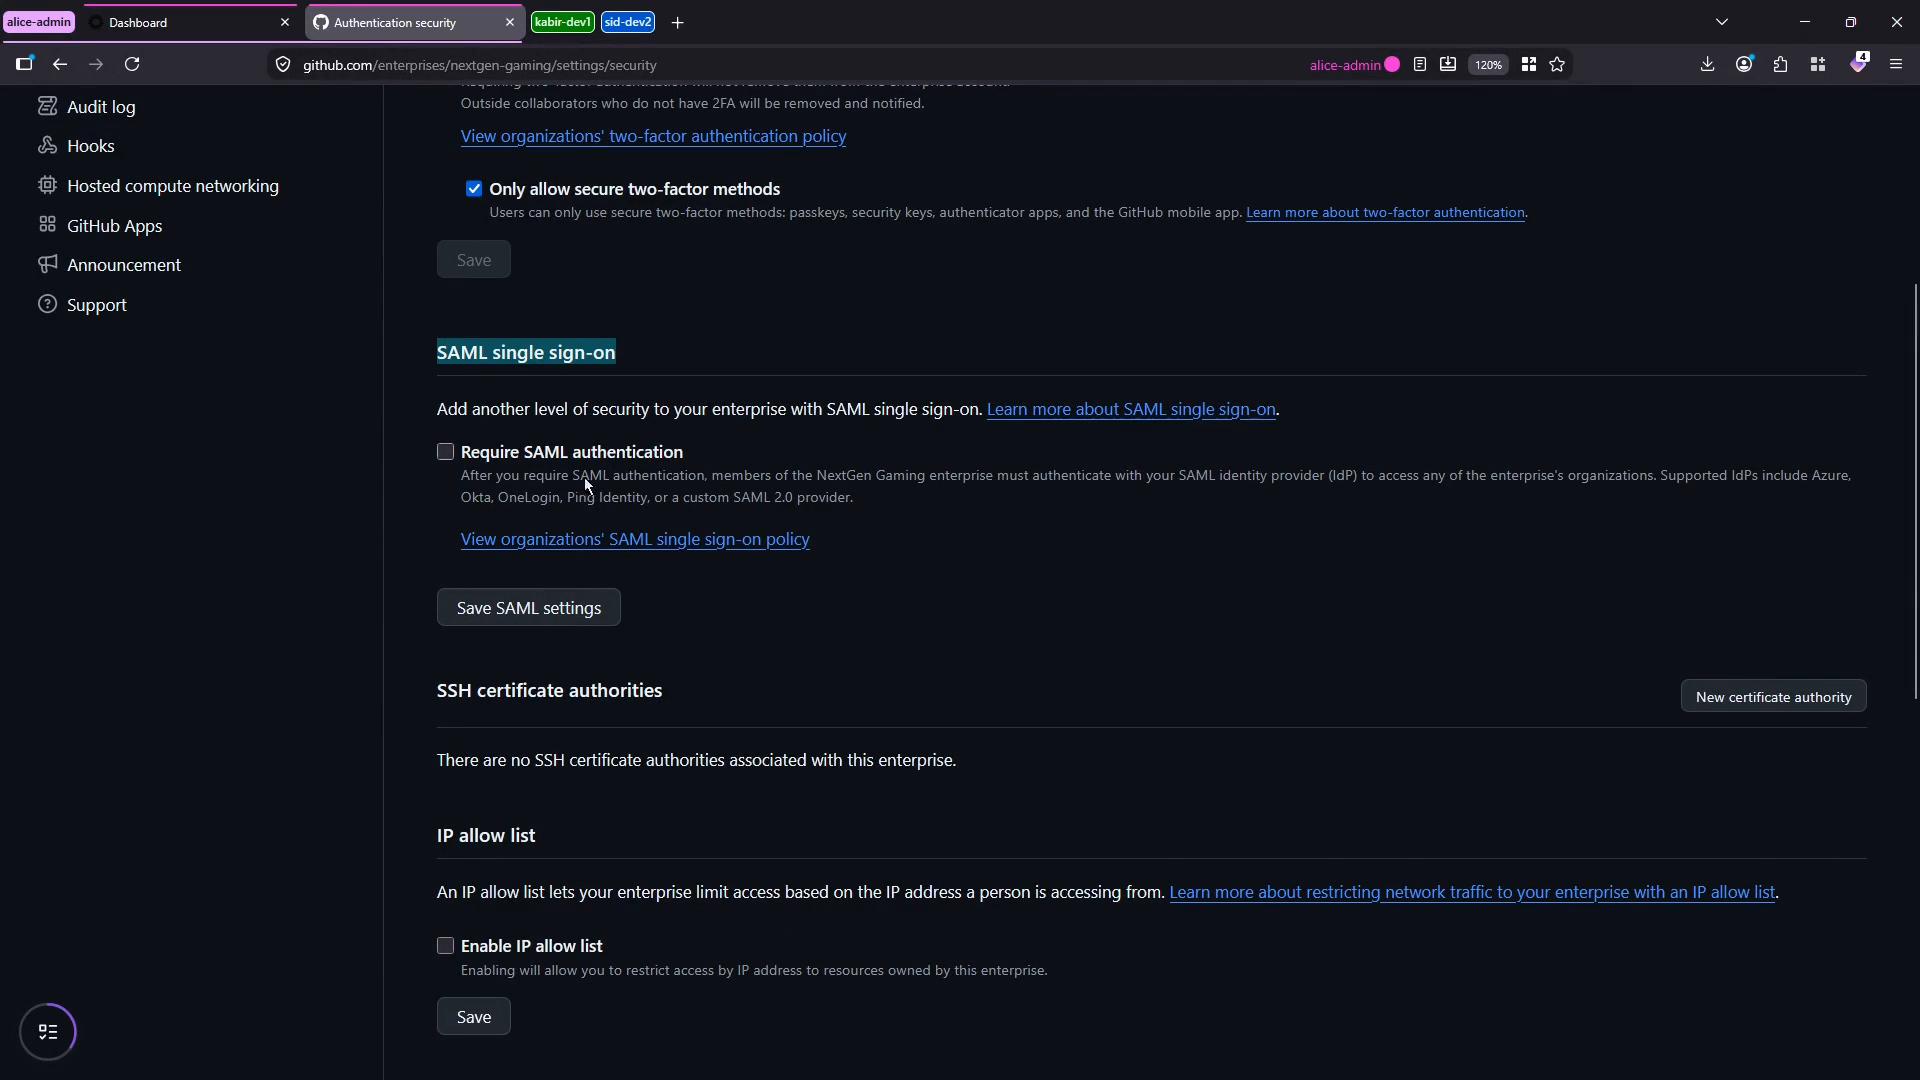Open View organizations' two-factor authentication policy
Screen dimensions: 1920x1080
tap(653, 136)
